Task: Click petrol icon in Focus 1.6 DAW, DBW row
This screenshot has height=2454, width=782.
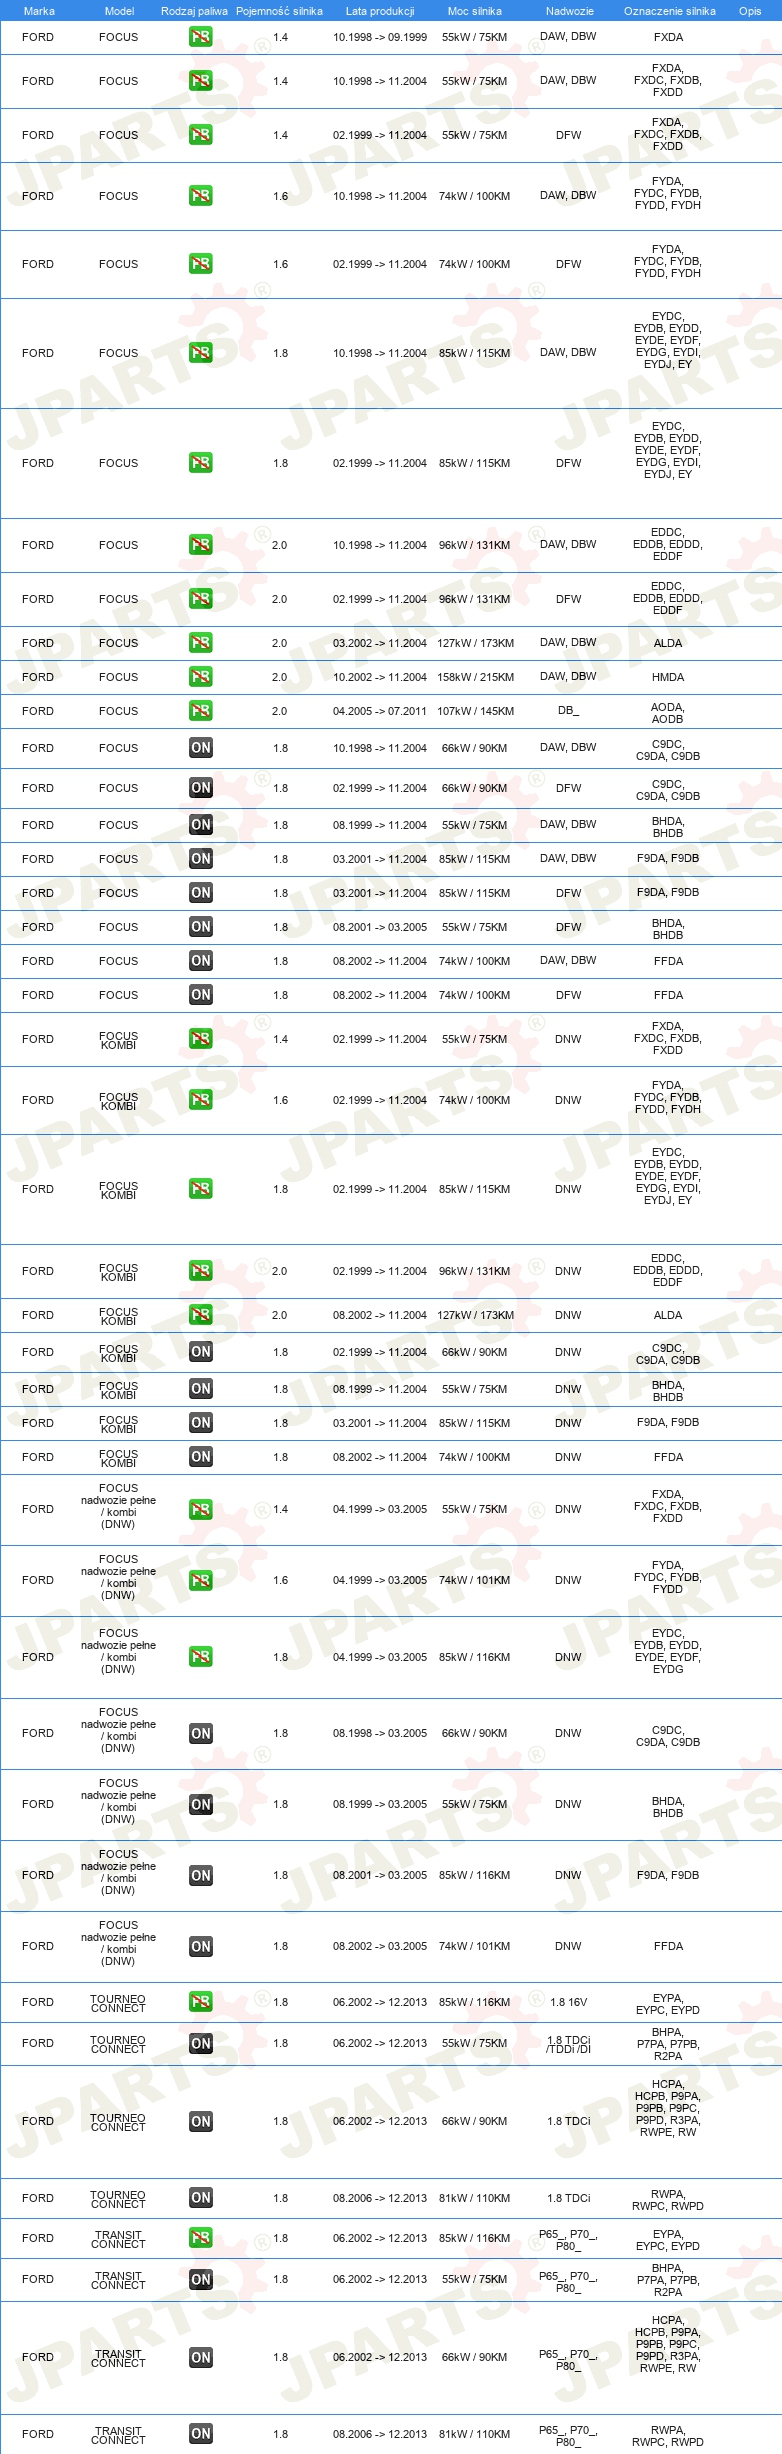Action: tap(200, 196)
